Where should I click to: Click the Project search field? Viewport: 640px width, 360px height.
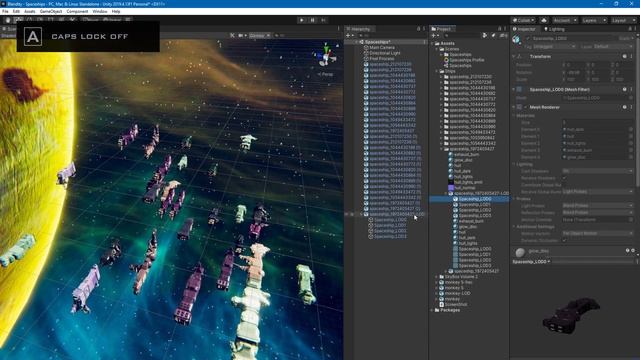pos(462,36)
